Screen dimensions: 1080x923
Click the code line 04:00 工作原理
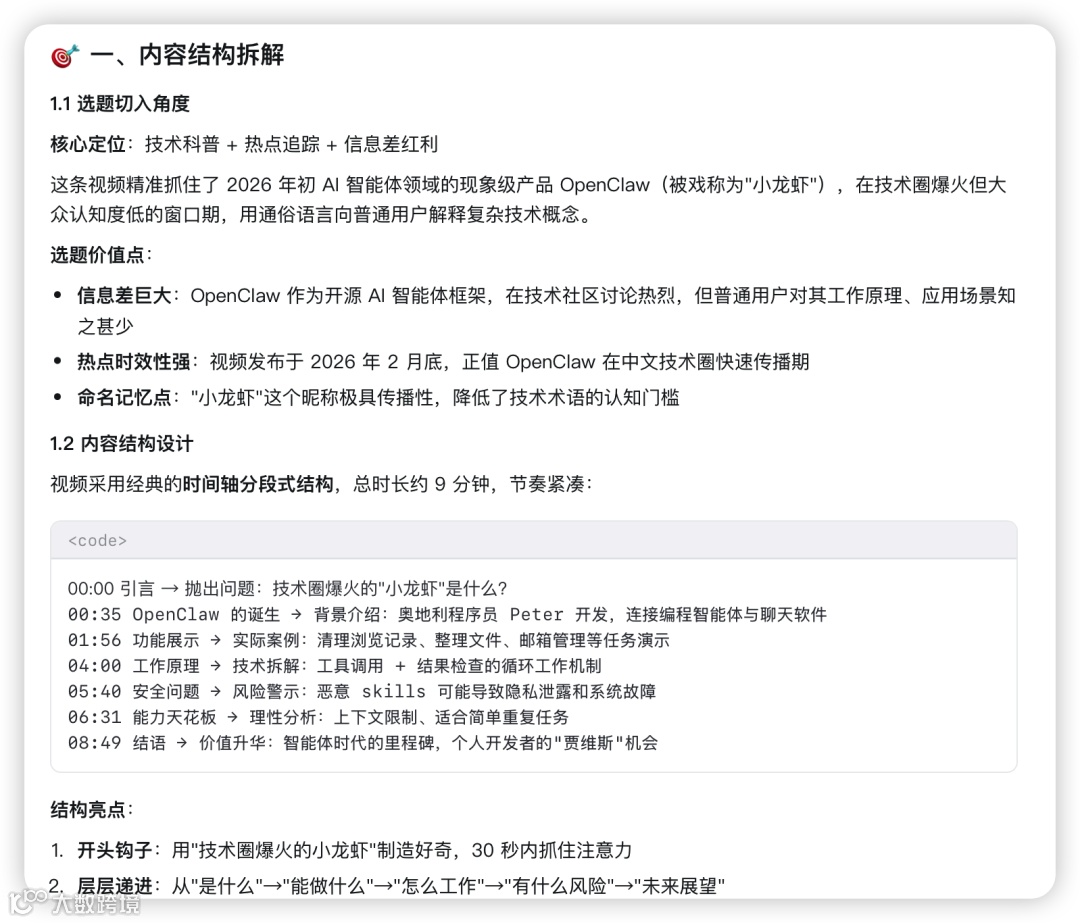tap(335, 666)
